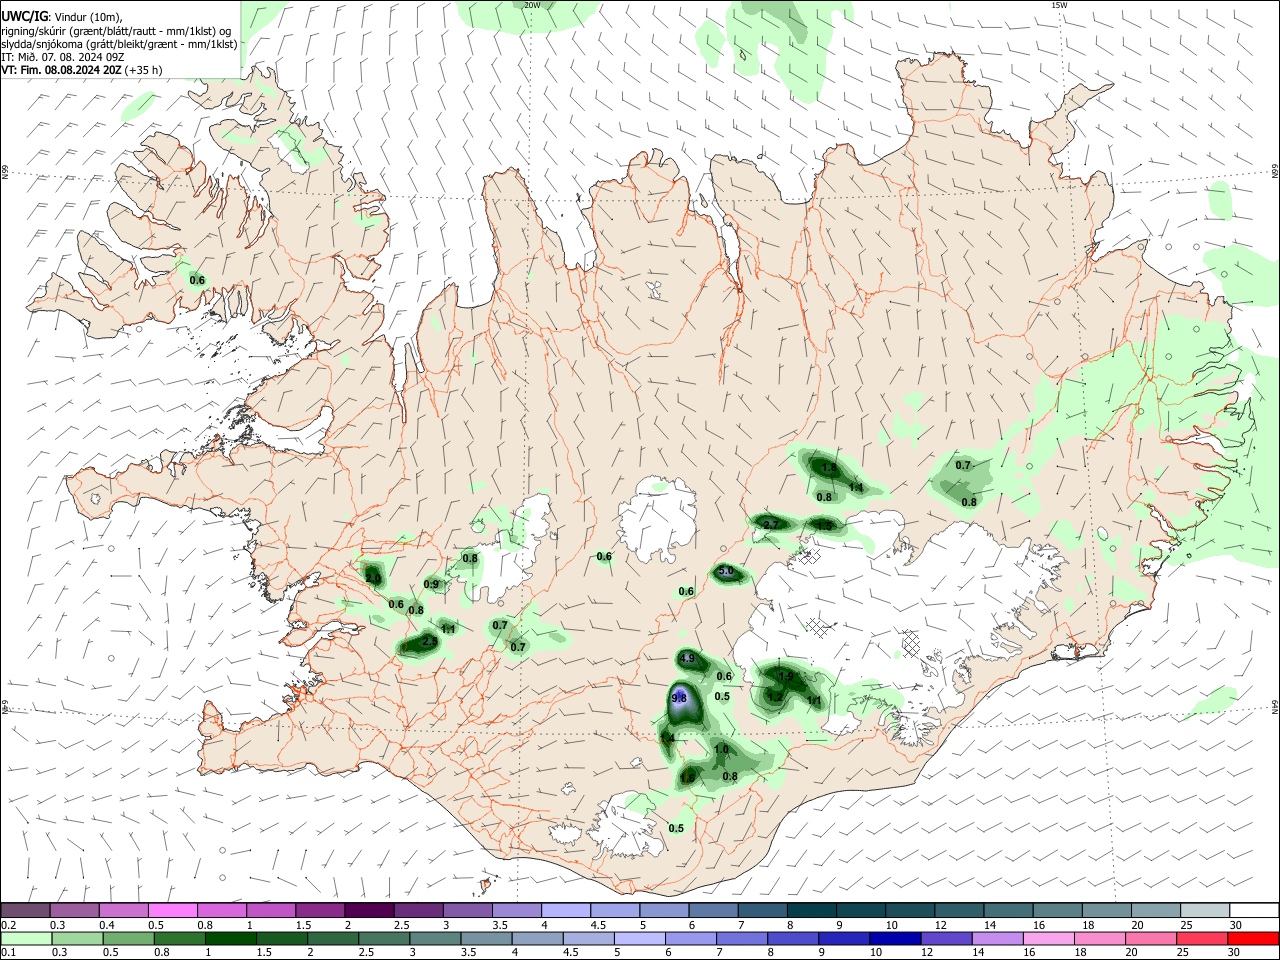Image resolution: width=1280 pixels, height=960 pixels.
Task: Select the dark green swatch between lower-row 1 and 1.5
Action: tap(230, 938)
